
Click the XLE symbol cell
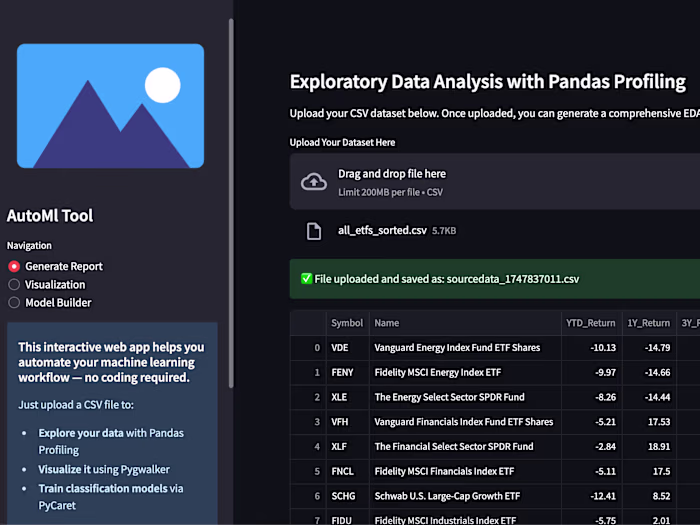[347, 397]
